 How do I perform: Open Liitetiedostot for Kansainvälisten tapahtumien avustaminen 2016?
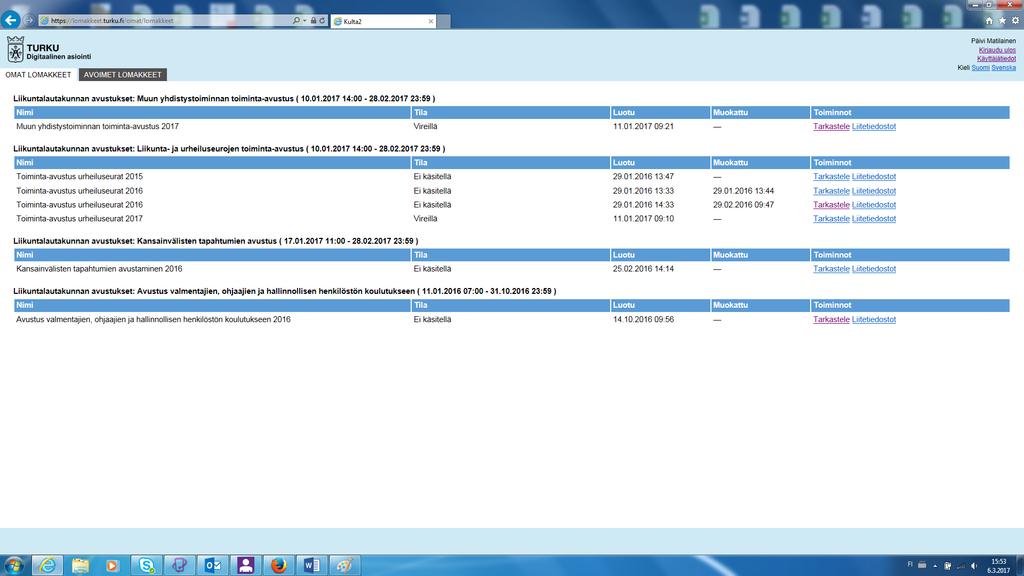click(x=874, y=269)
